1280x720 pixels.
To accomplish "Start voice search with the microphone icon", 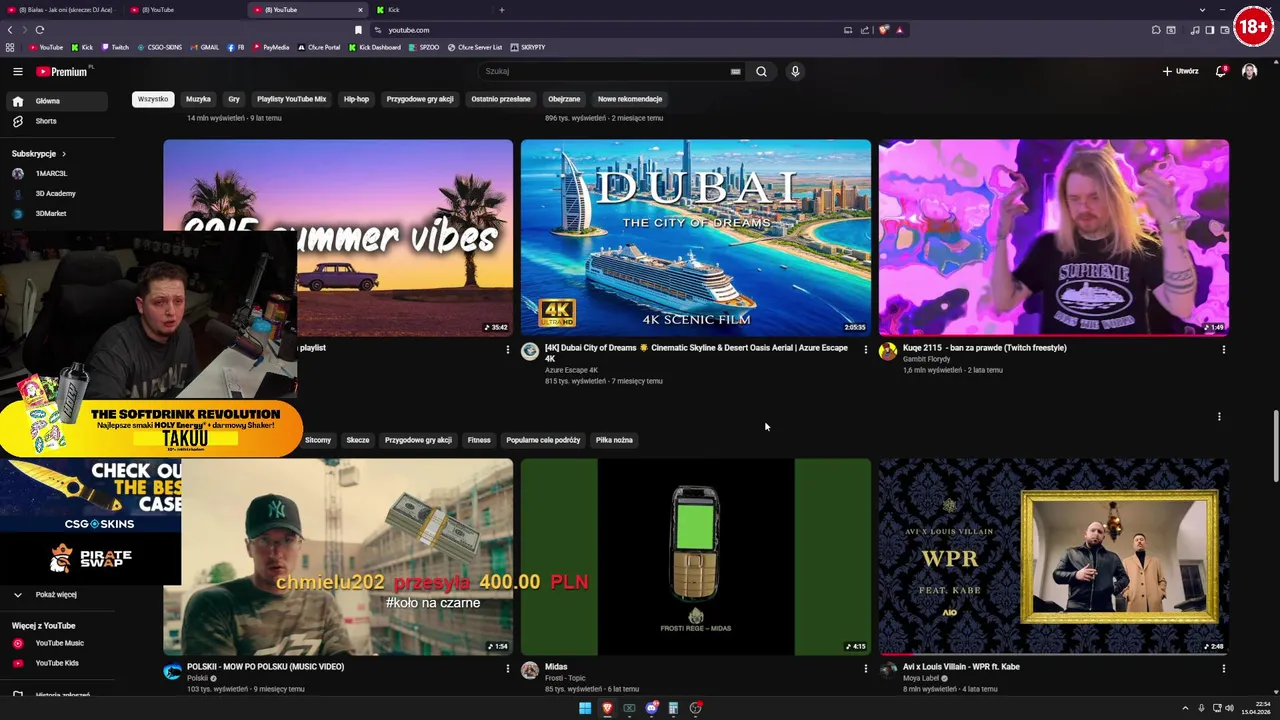I will [x=795, y=71].
